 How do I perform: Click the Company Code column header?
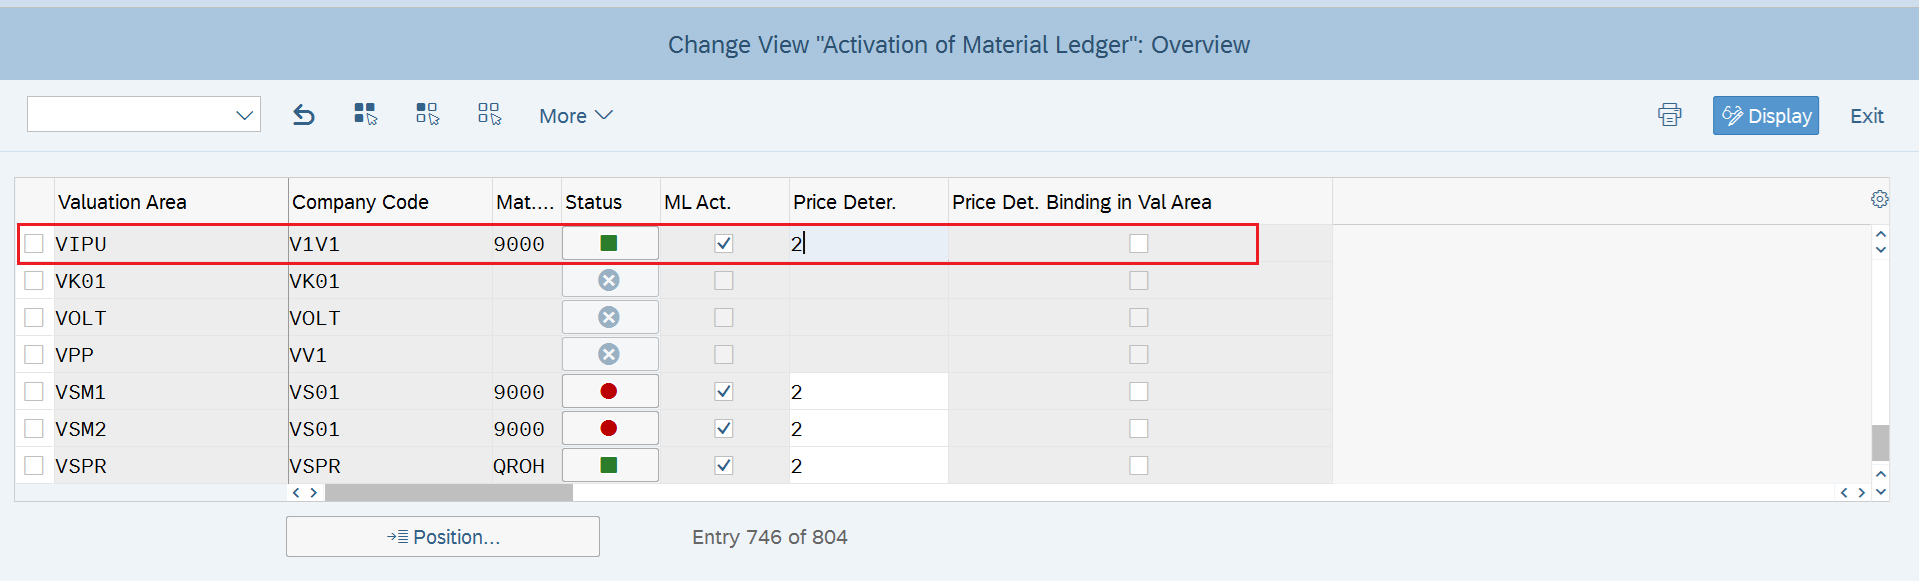click(360, 202)
